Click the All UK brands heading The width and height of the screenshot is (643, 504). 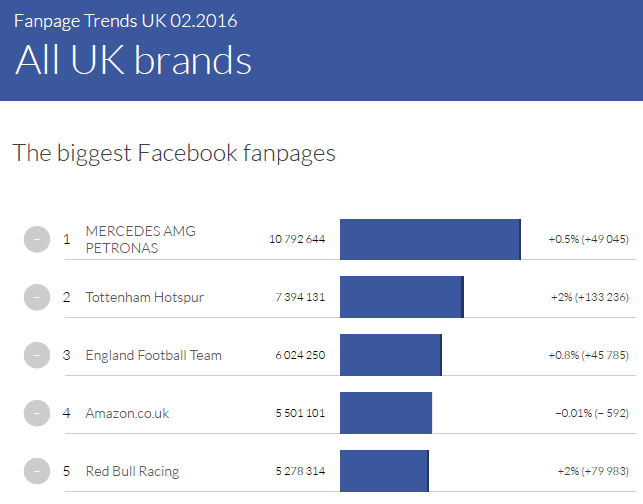tap(133, 61)
